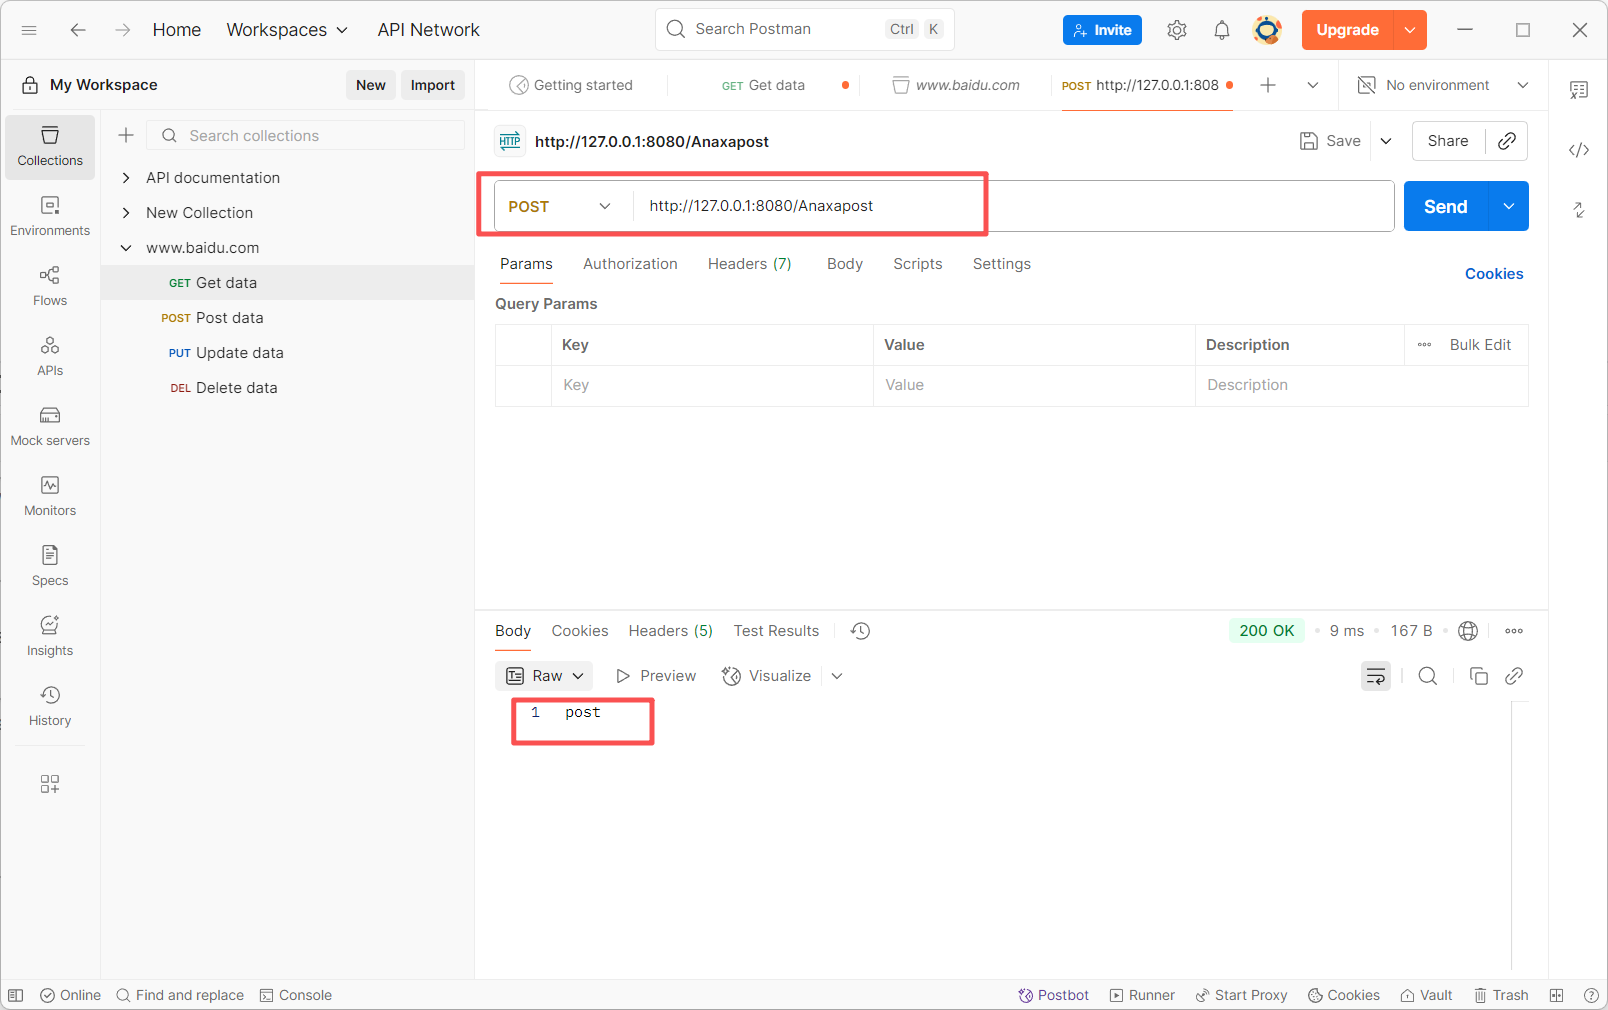Open the Raw format dropdown

pyautogui.click(x=544, y=676)
